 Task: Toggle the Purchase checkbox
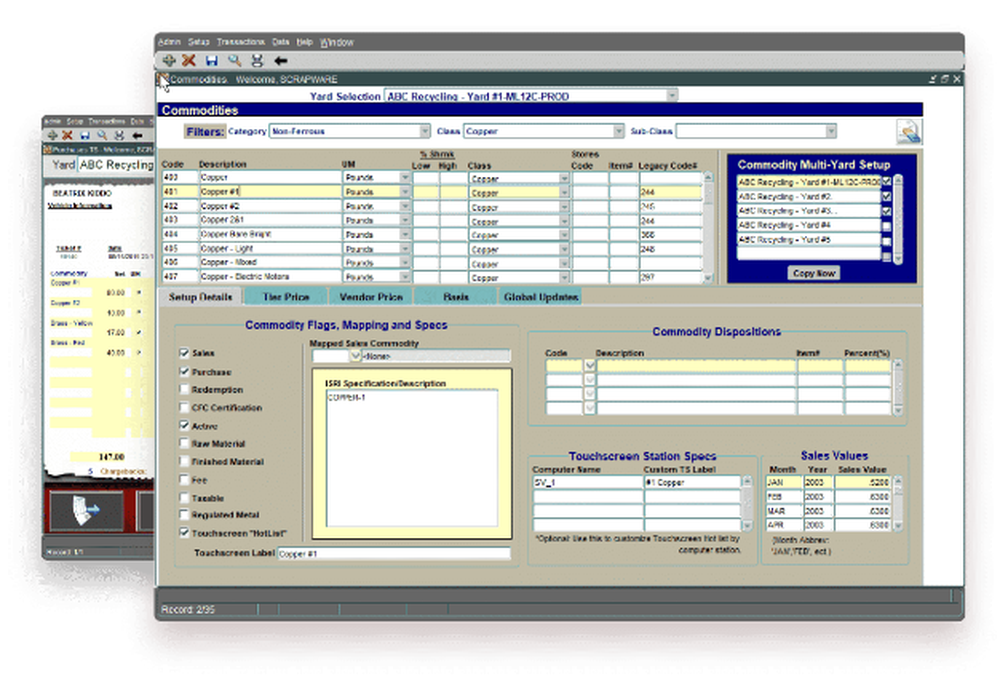click(x=184, y=371)
